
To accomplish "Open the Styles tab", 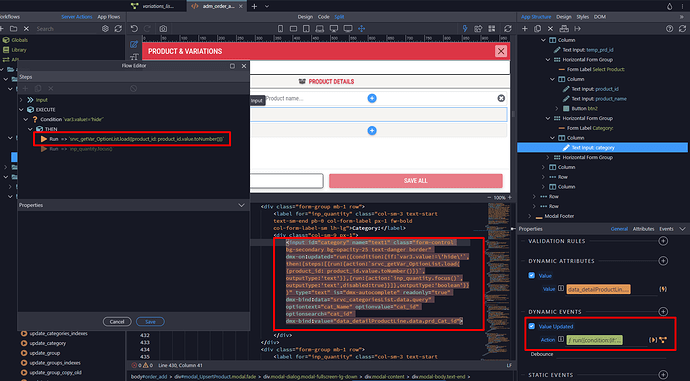I will [x=583, y=17].
